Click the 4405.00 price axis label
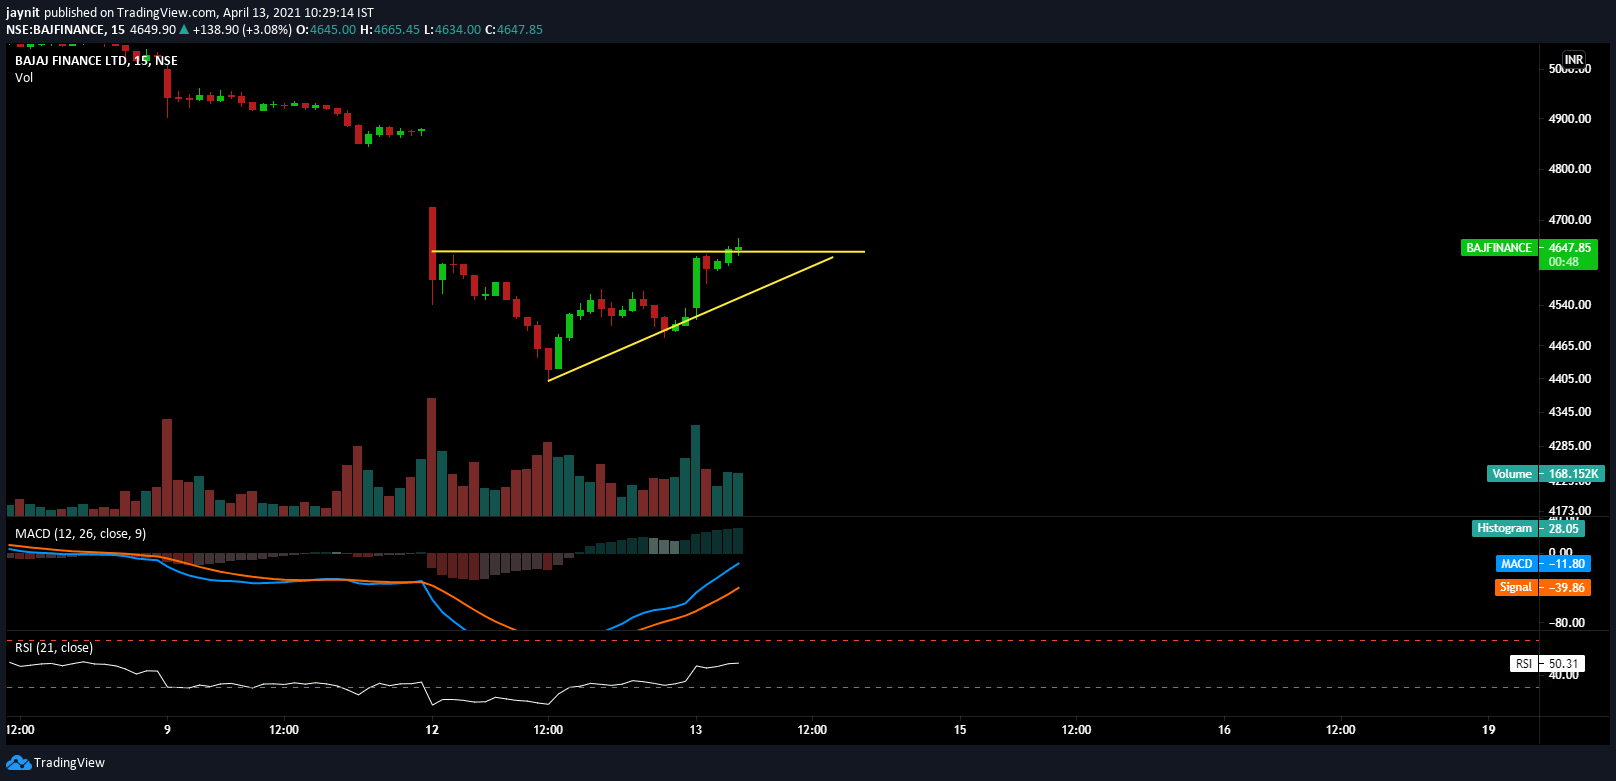This screenshot has height=781, width=1616. (x=1569, y=379)
